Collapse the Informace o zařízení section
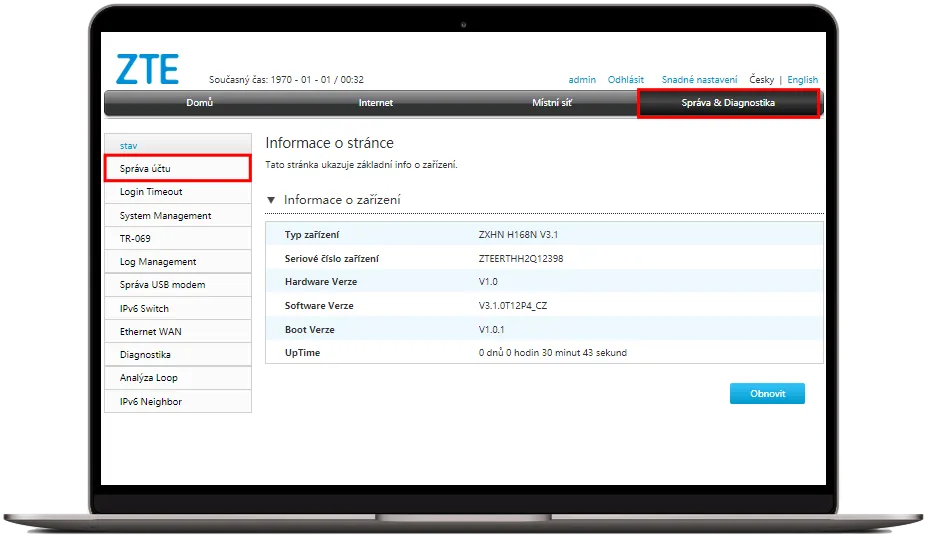This screenshot has width=927, height=537. [271, 200]
